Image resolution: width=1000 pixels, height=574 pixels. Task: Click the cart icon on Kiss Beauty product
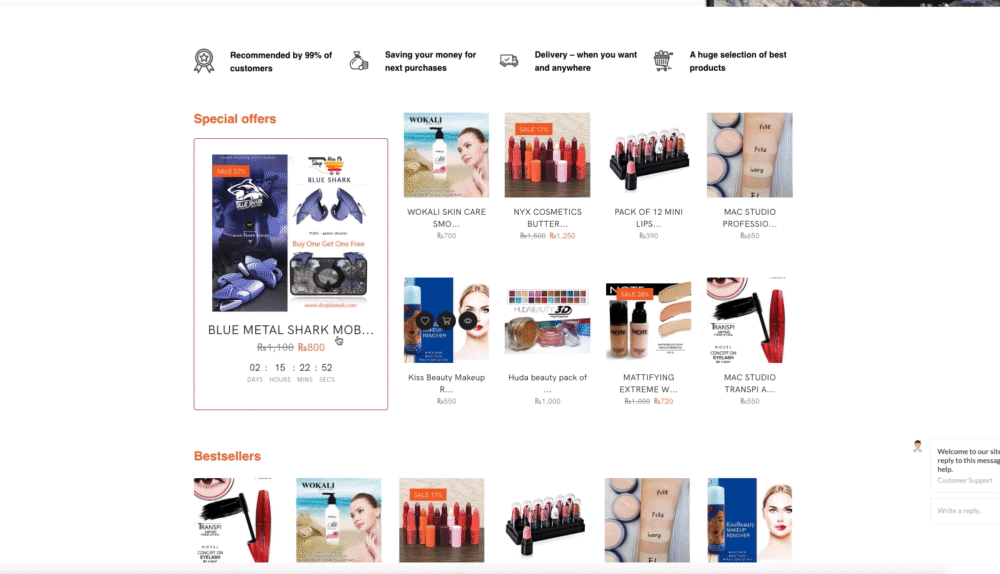(x=446, y=321)
